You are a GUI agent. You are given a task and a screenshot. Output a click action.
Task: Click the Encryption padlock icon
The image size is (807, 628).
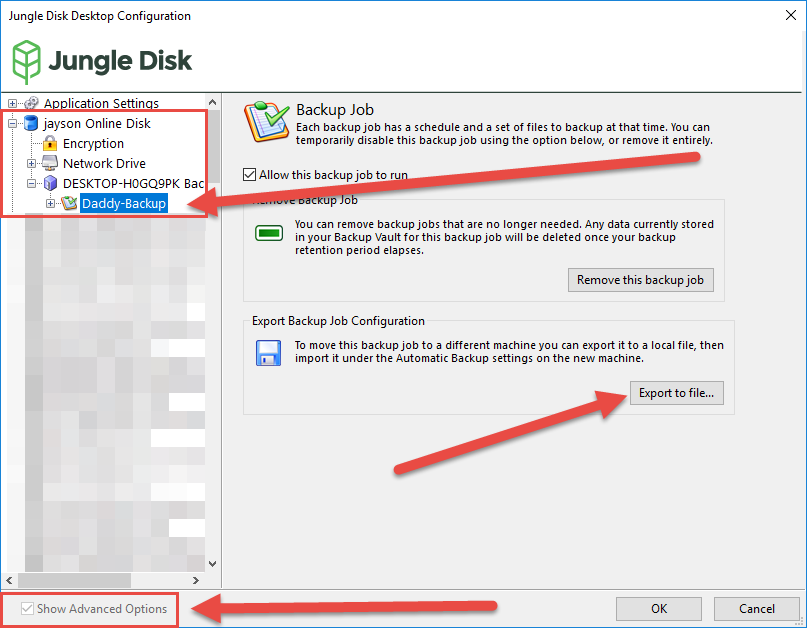point(50,143)
